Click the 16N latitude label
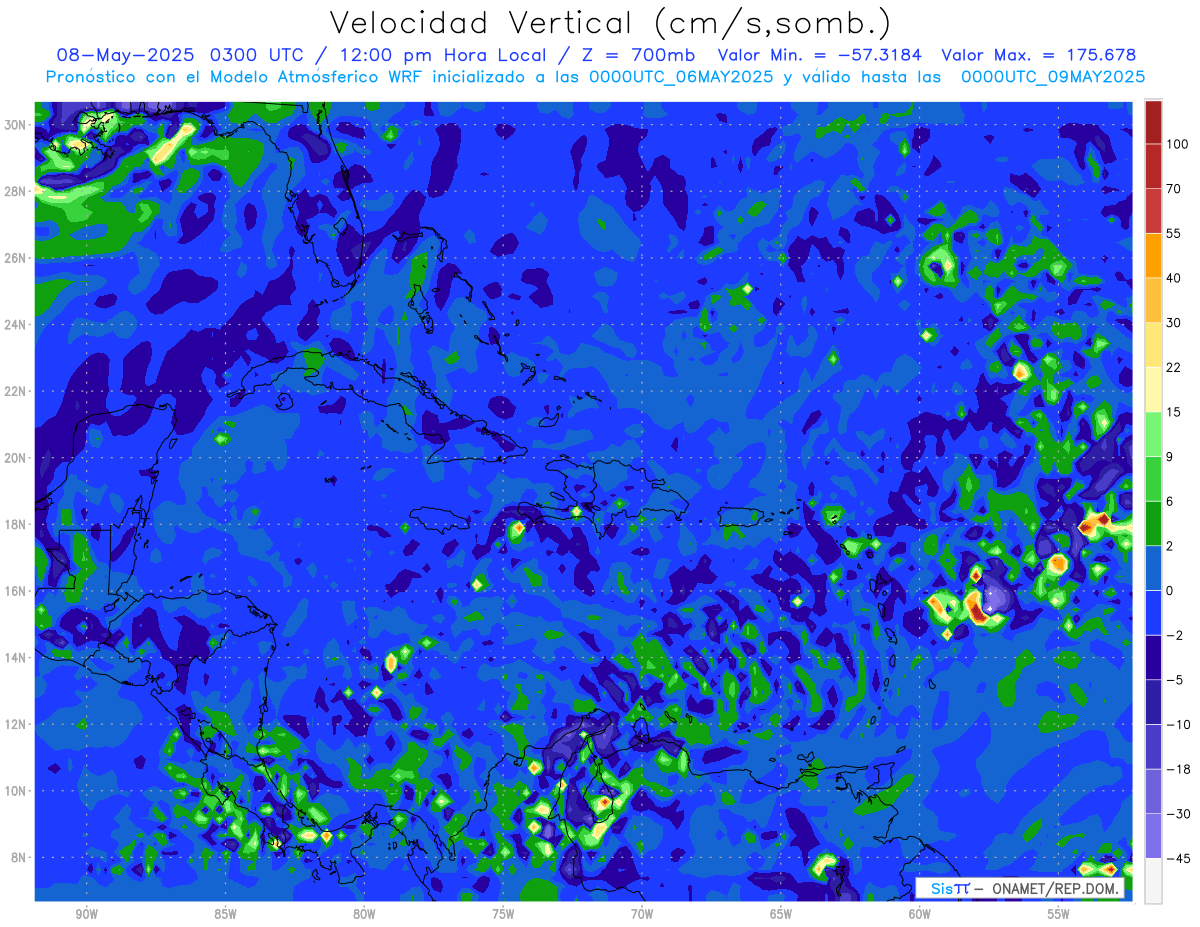The width and height of the screenshot is (1200, 927). coord(15,591)
